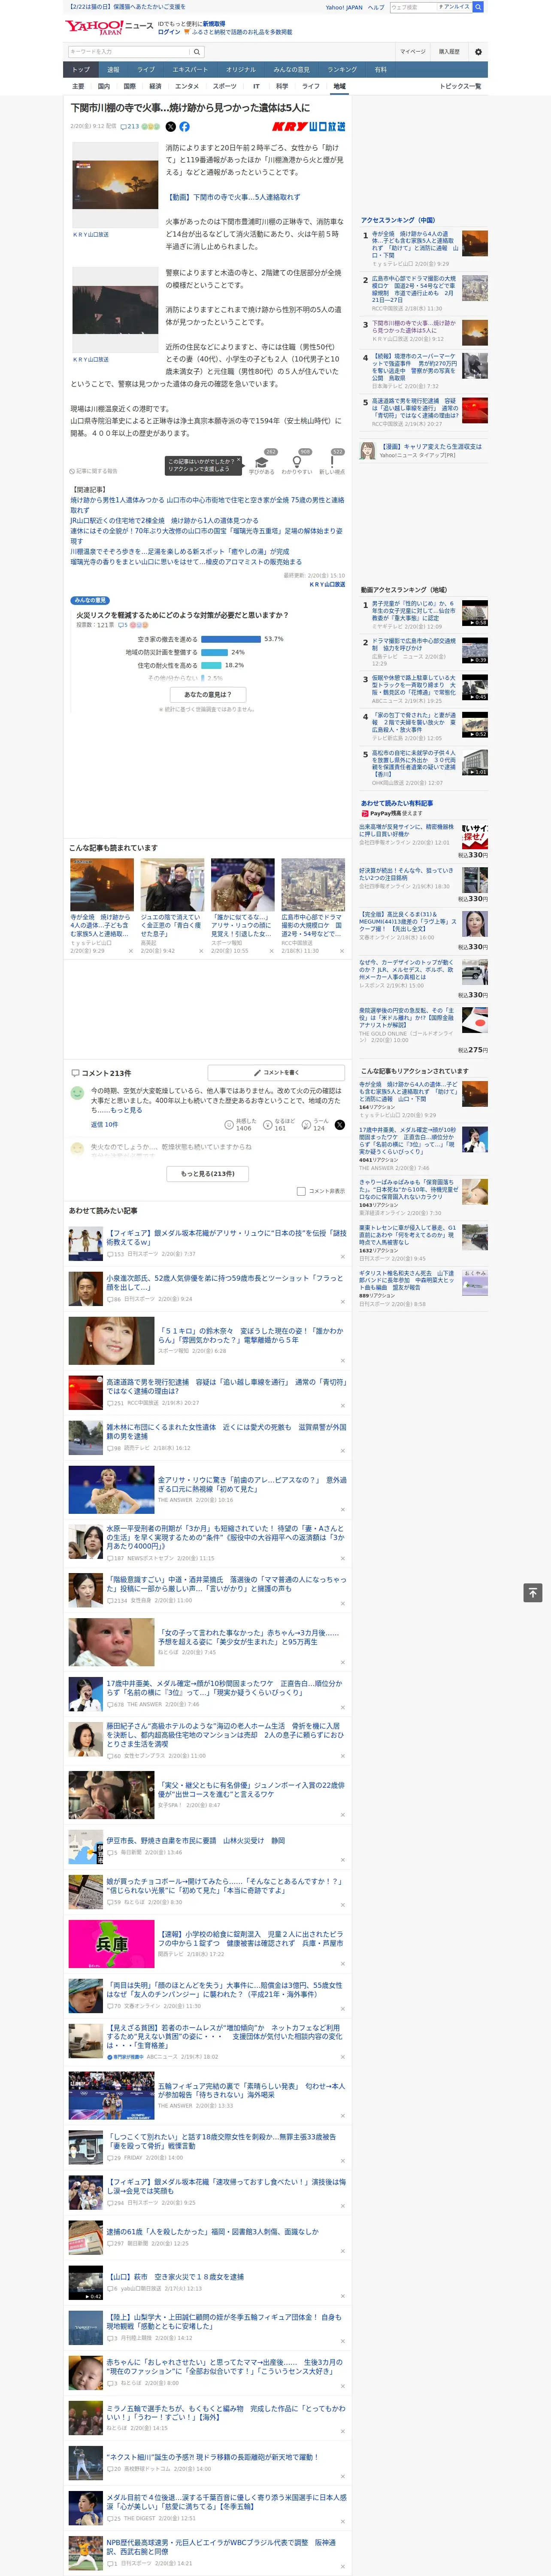
Task: Share article on Facebook
Action: [184, 127]
